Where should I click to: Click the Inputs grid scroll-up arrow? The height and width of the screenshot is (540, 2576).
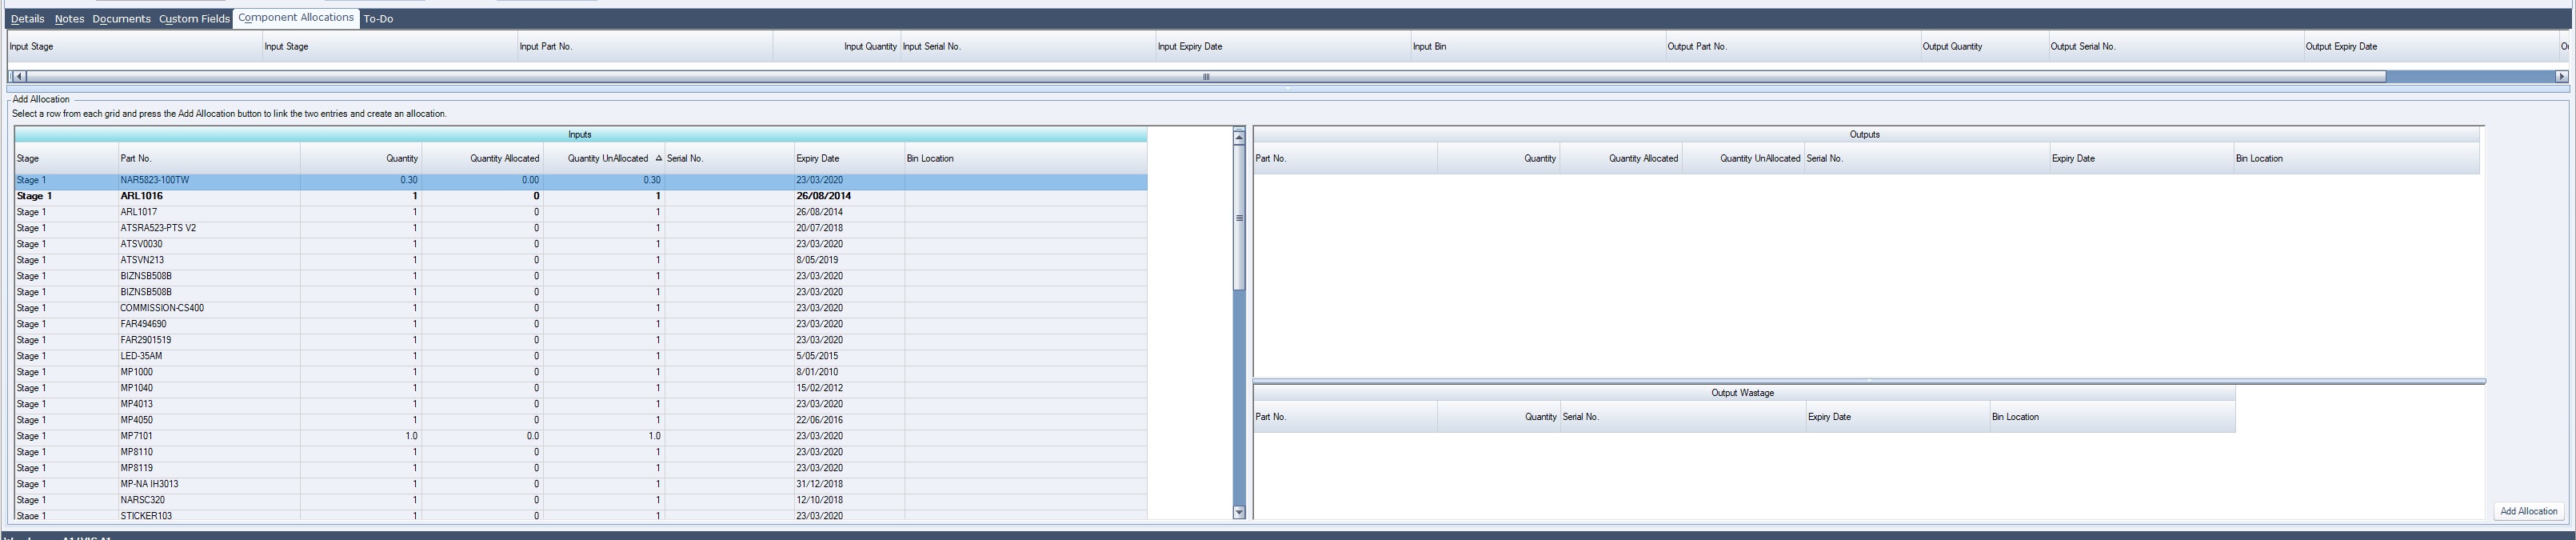[1239, 138]
